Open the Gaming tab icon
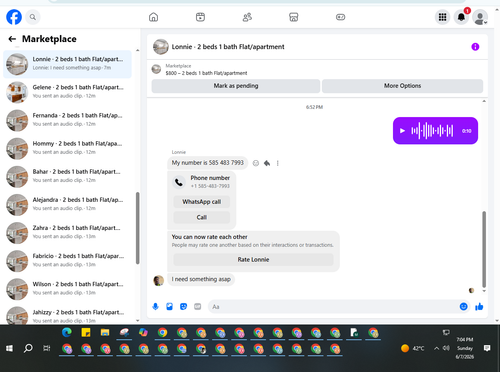Screen dimensions: 500x372 [x=340, y=17]
